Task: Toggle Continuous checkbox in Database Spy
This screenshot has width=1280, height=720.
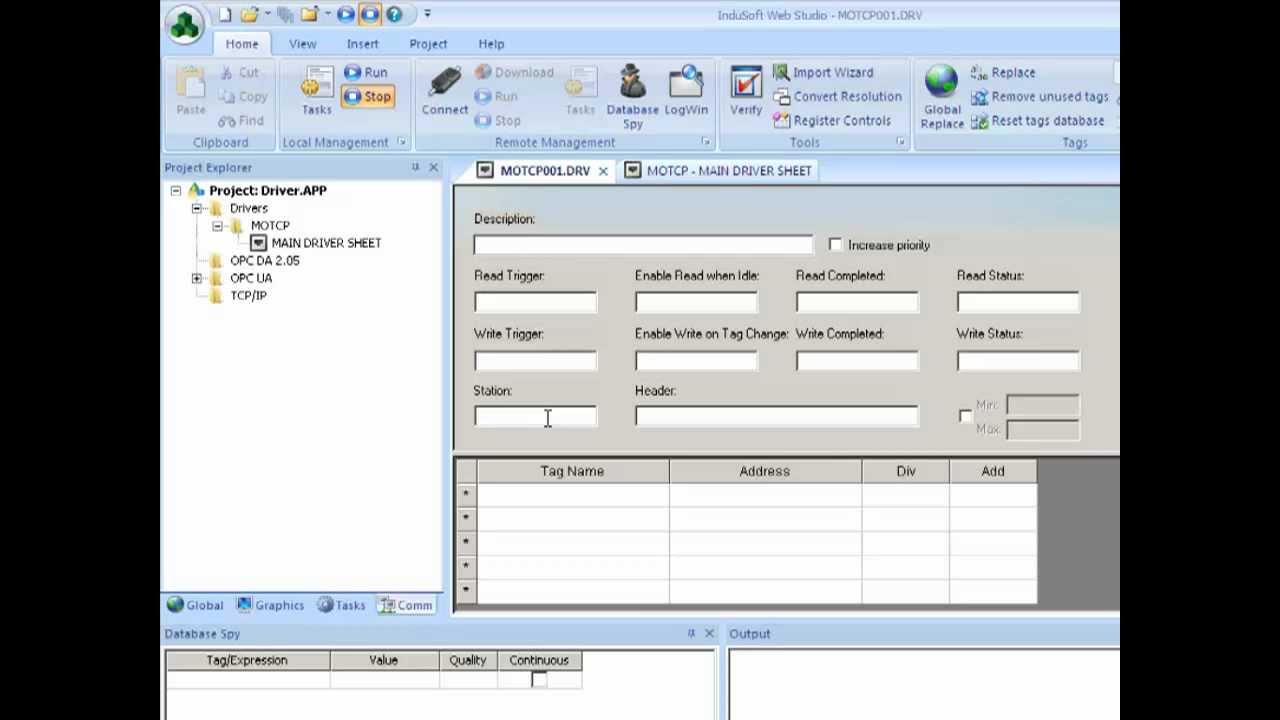Action: click(539, 680)
